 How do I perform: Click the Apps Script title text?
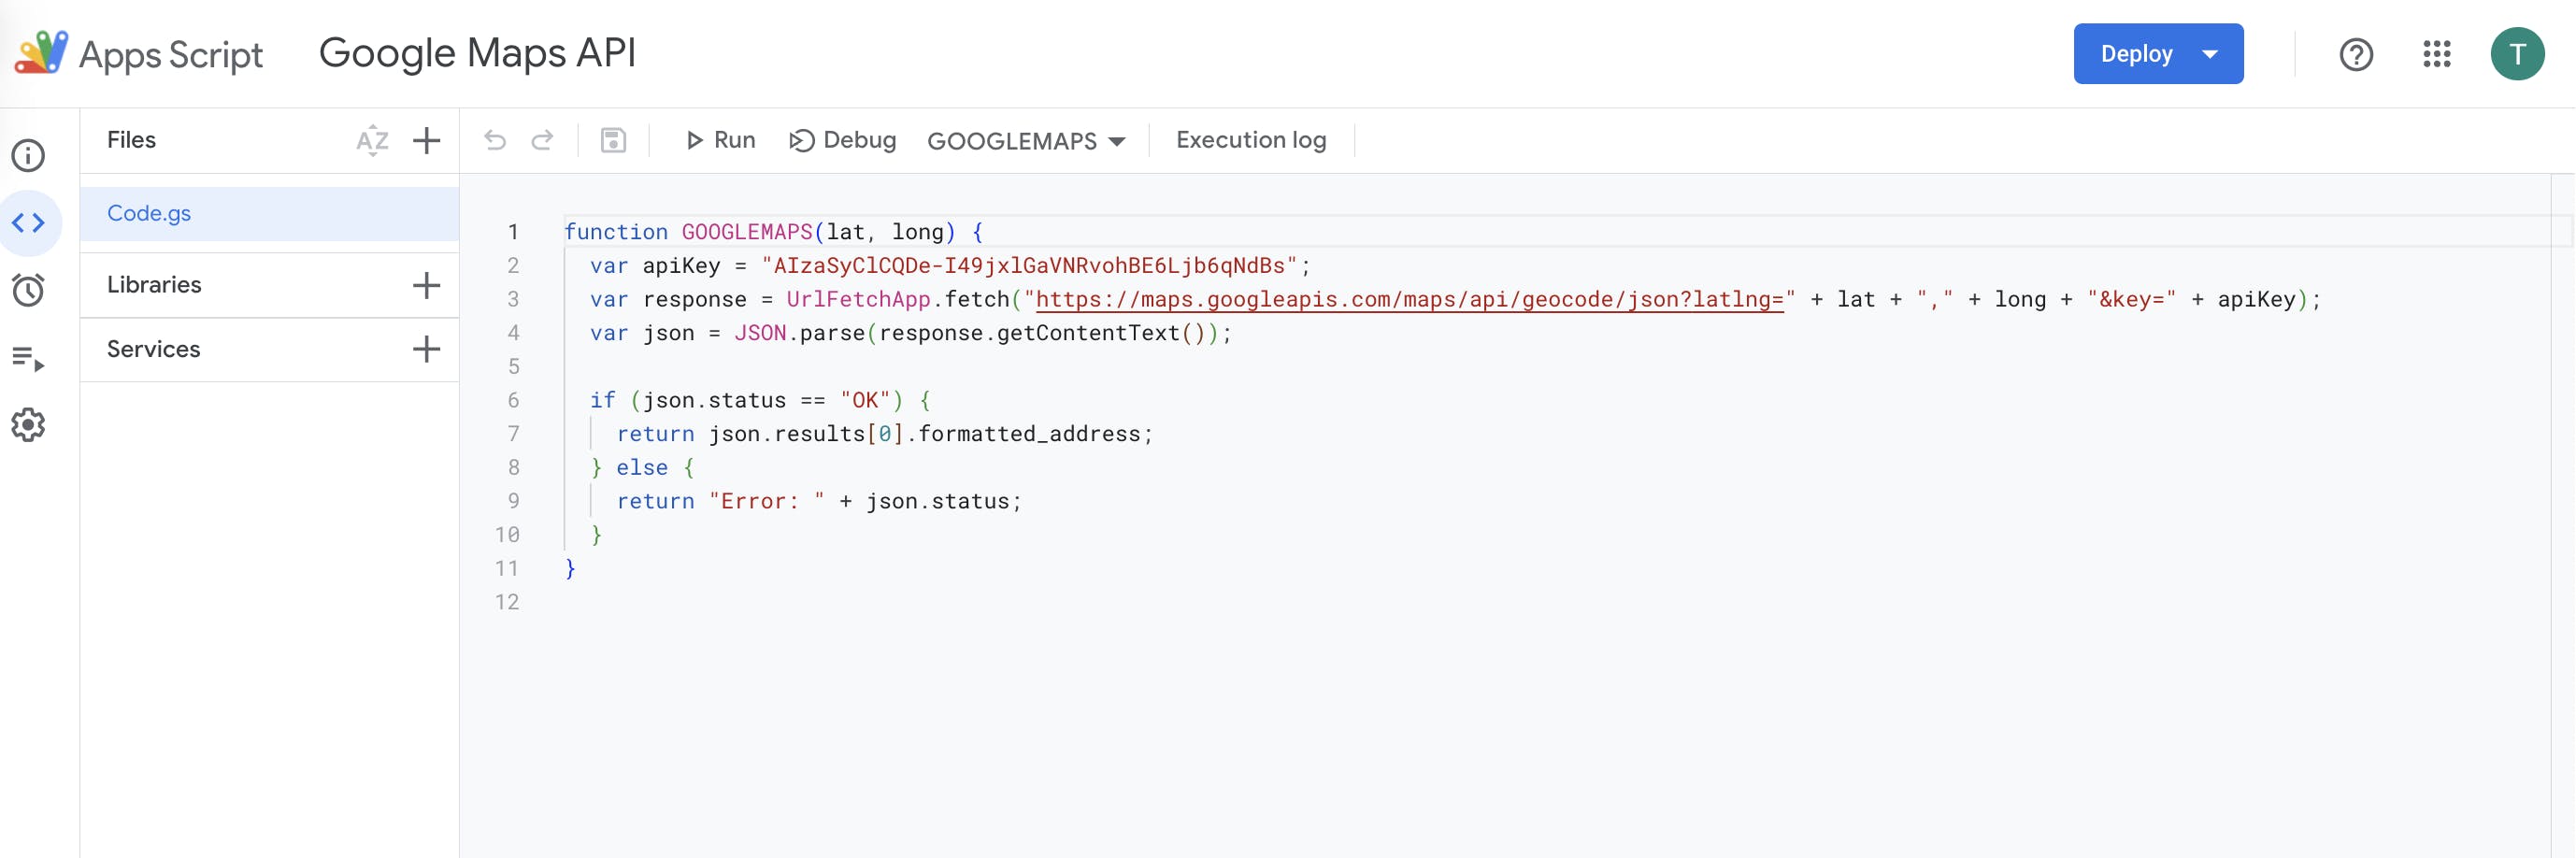click(171, 55)
